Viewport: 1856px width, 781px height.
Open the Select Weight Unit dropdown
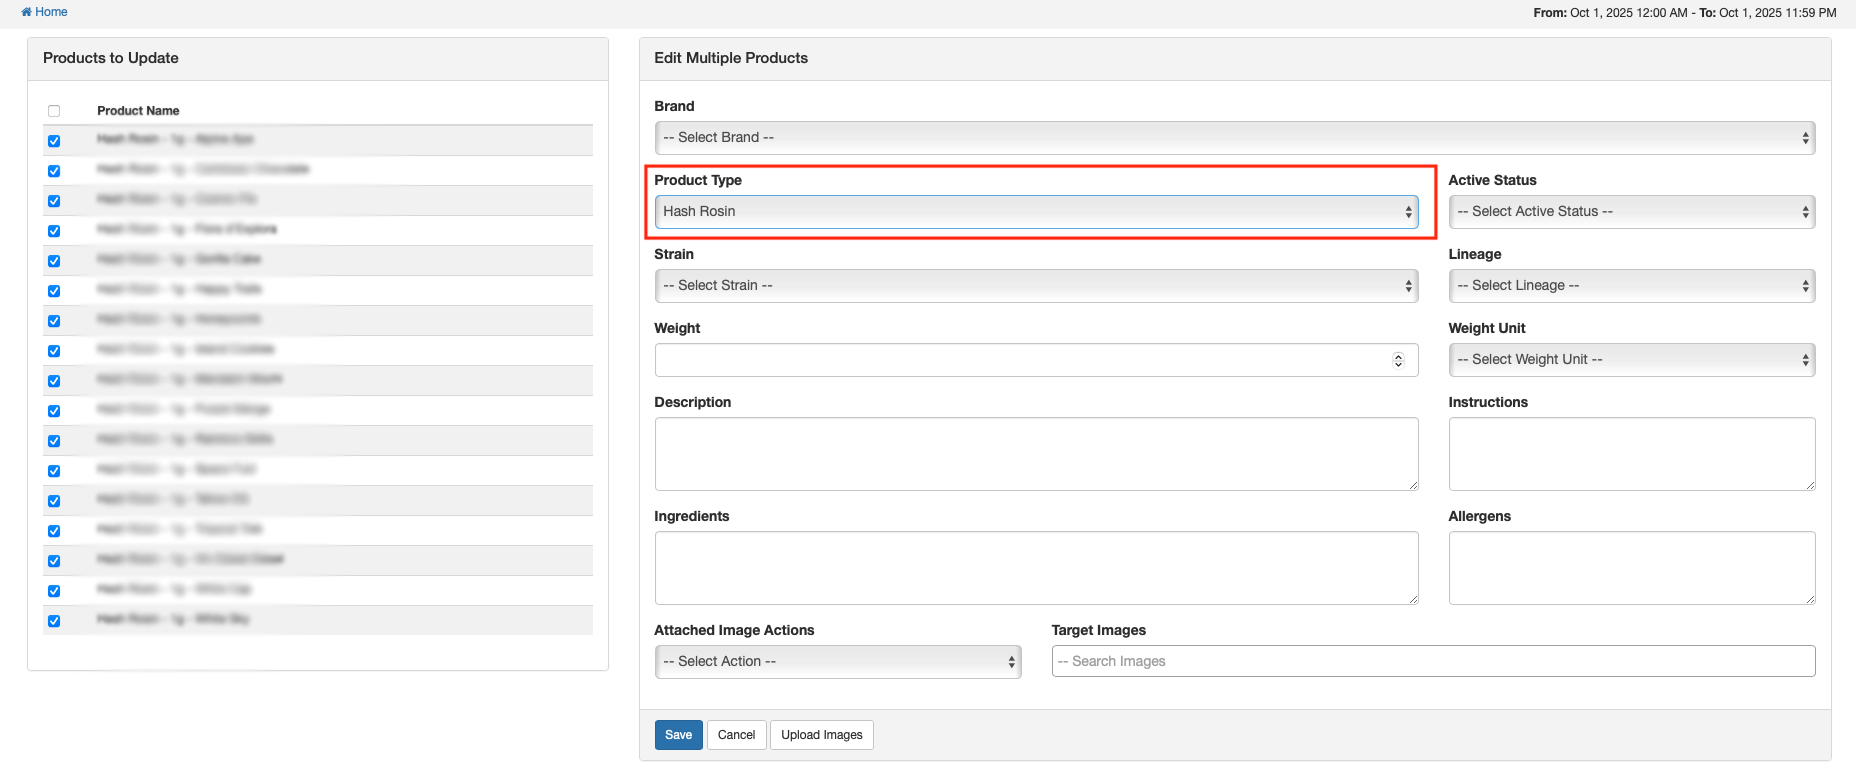[x=1631, y=360]
